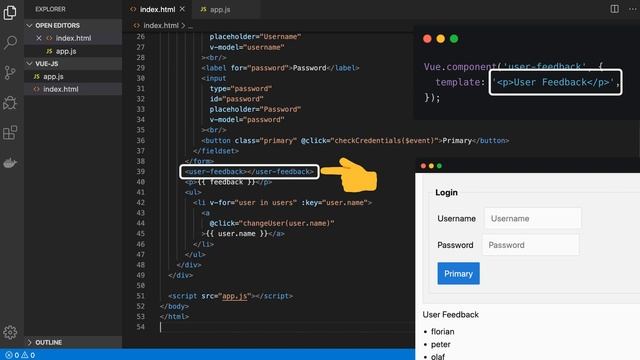
Task: Switch to the index.html editor tab
Action: point(158,9)
